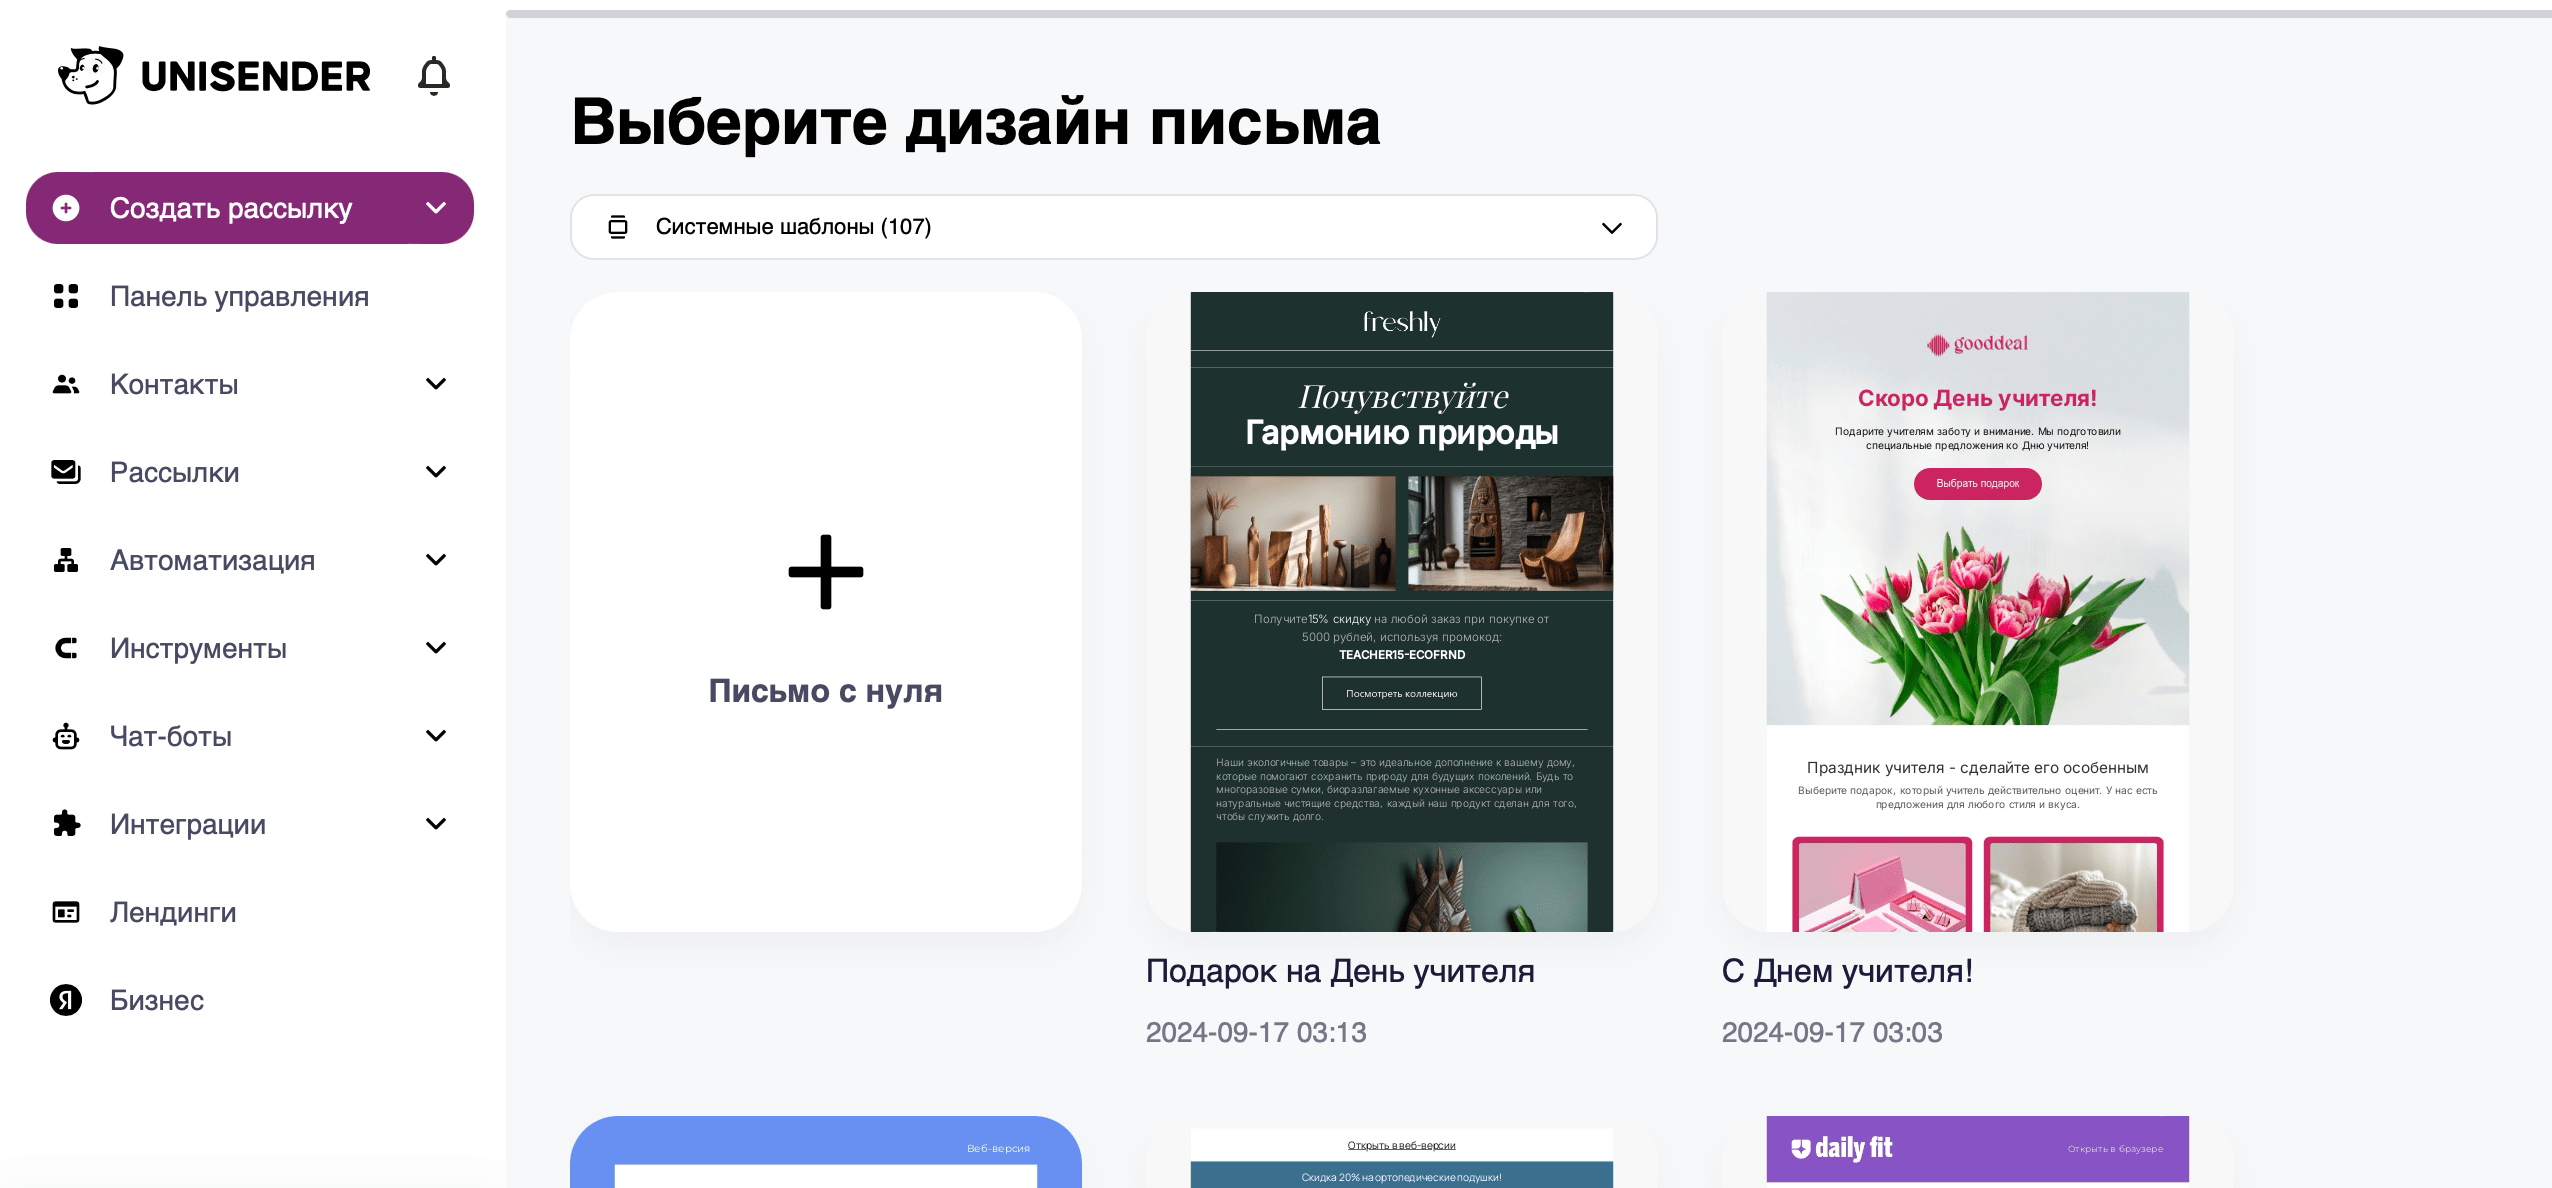The height and width of the screenshot is (1188, 2552).
Task: Open Интеграции menu item
Action: (x=250, y=824)
